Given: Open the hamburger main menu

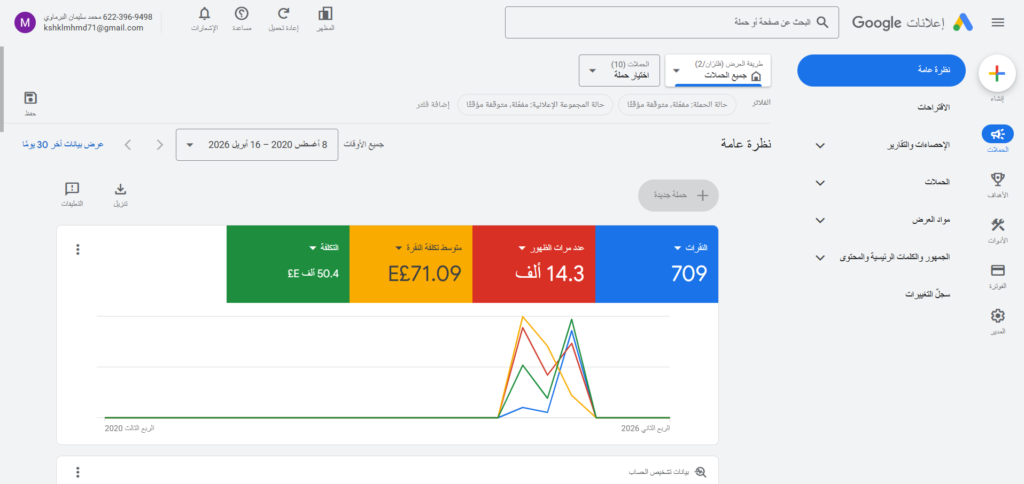Looking at the screenshot, I should coord(997,22).
